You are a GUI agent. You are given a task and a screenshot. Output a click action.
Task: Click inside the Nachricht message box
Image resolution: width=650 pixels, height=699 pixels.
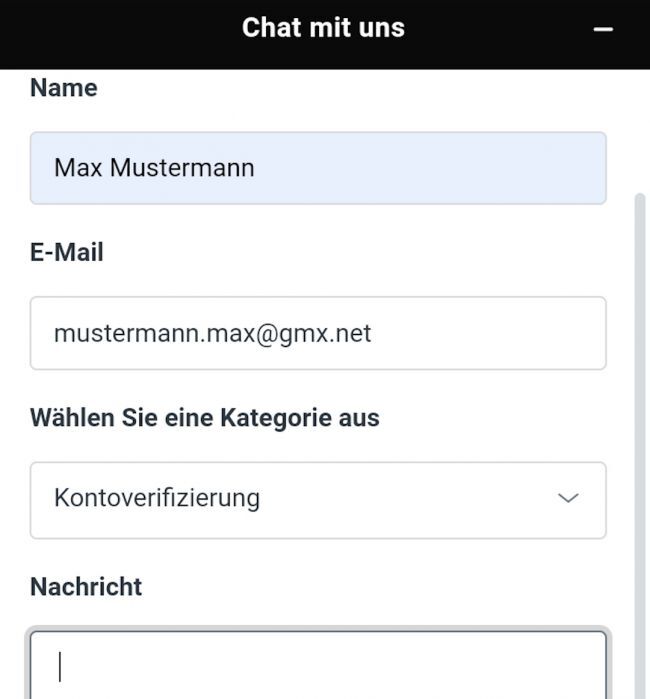[318, 666]
